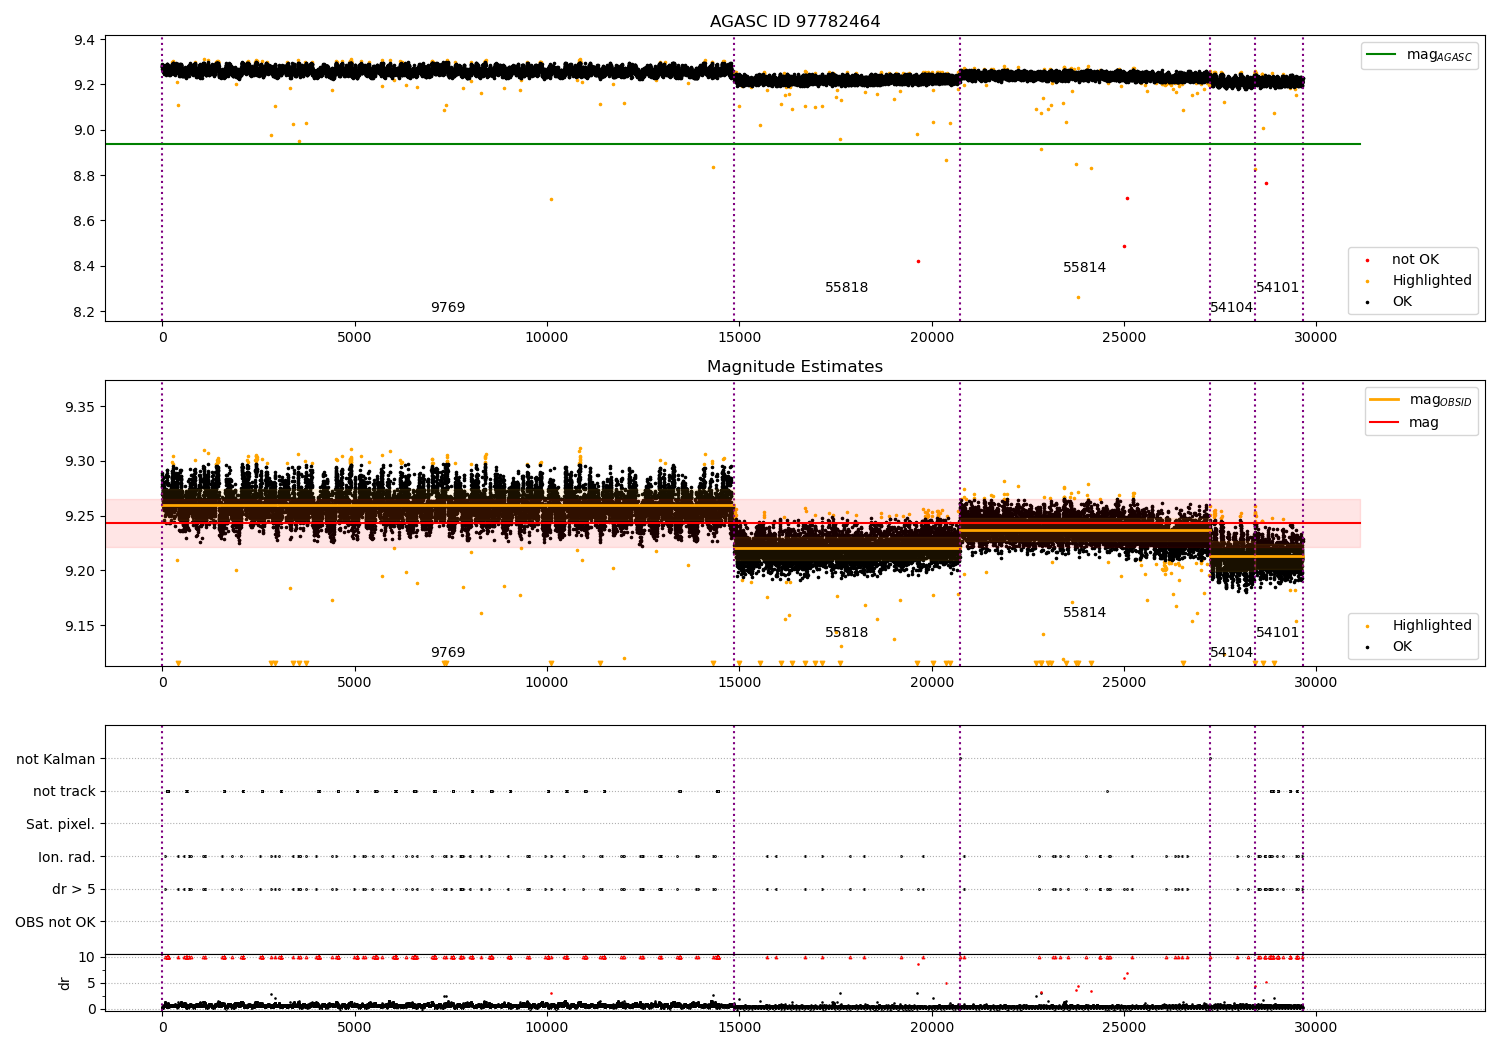
Task: Click the 30000 x-tick under the top plot
Action: point(1316,338)
